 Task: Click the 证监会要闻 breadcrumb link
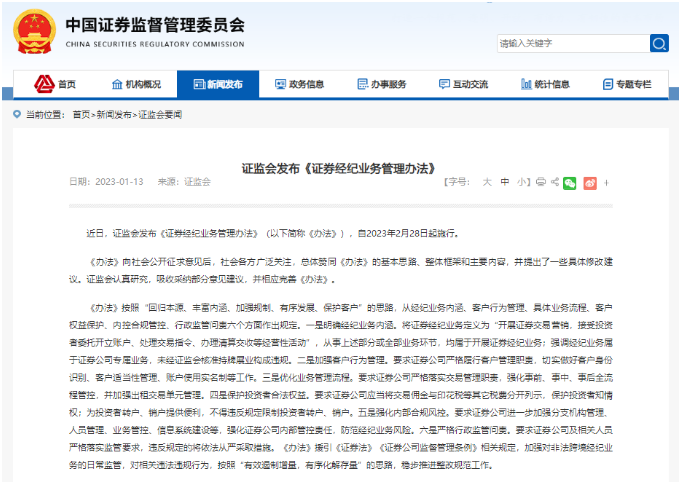point(160,115)
